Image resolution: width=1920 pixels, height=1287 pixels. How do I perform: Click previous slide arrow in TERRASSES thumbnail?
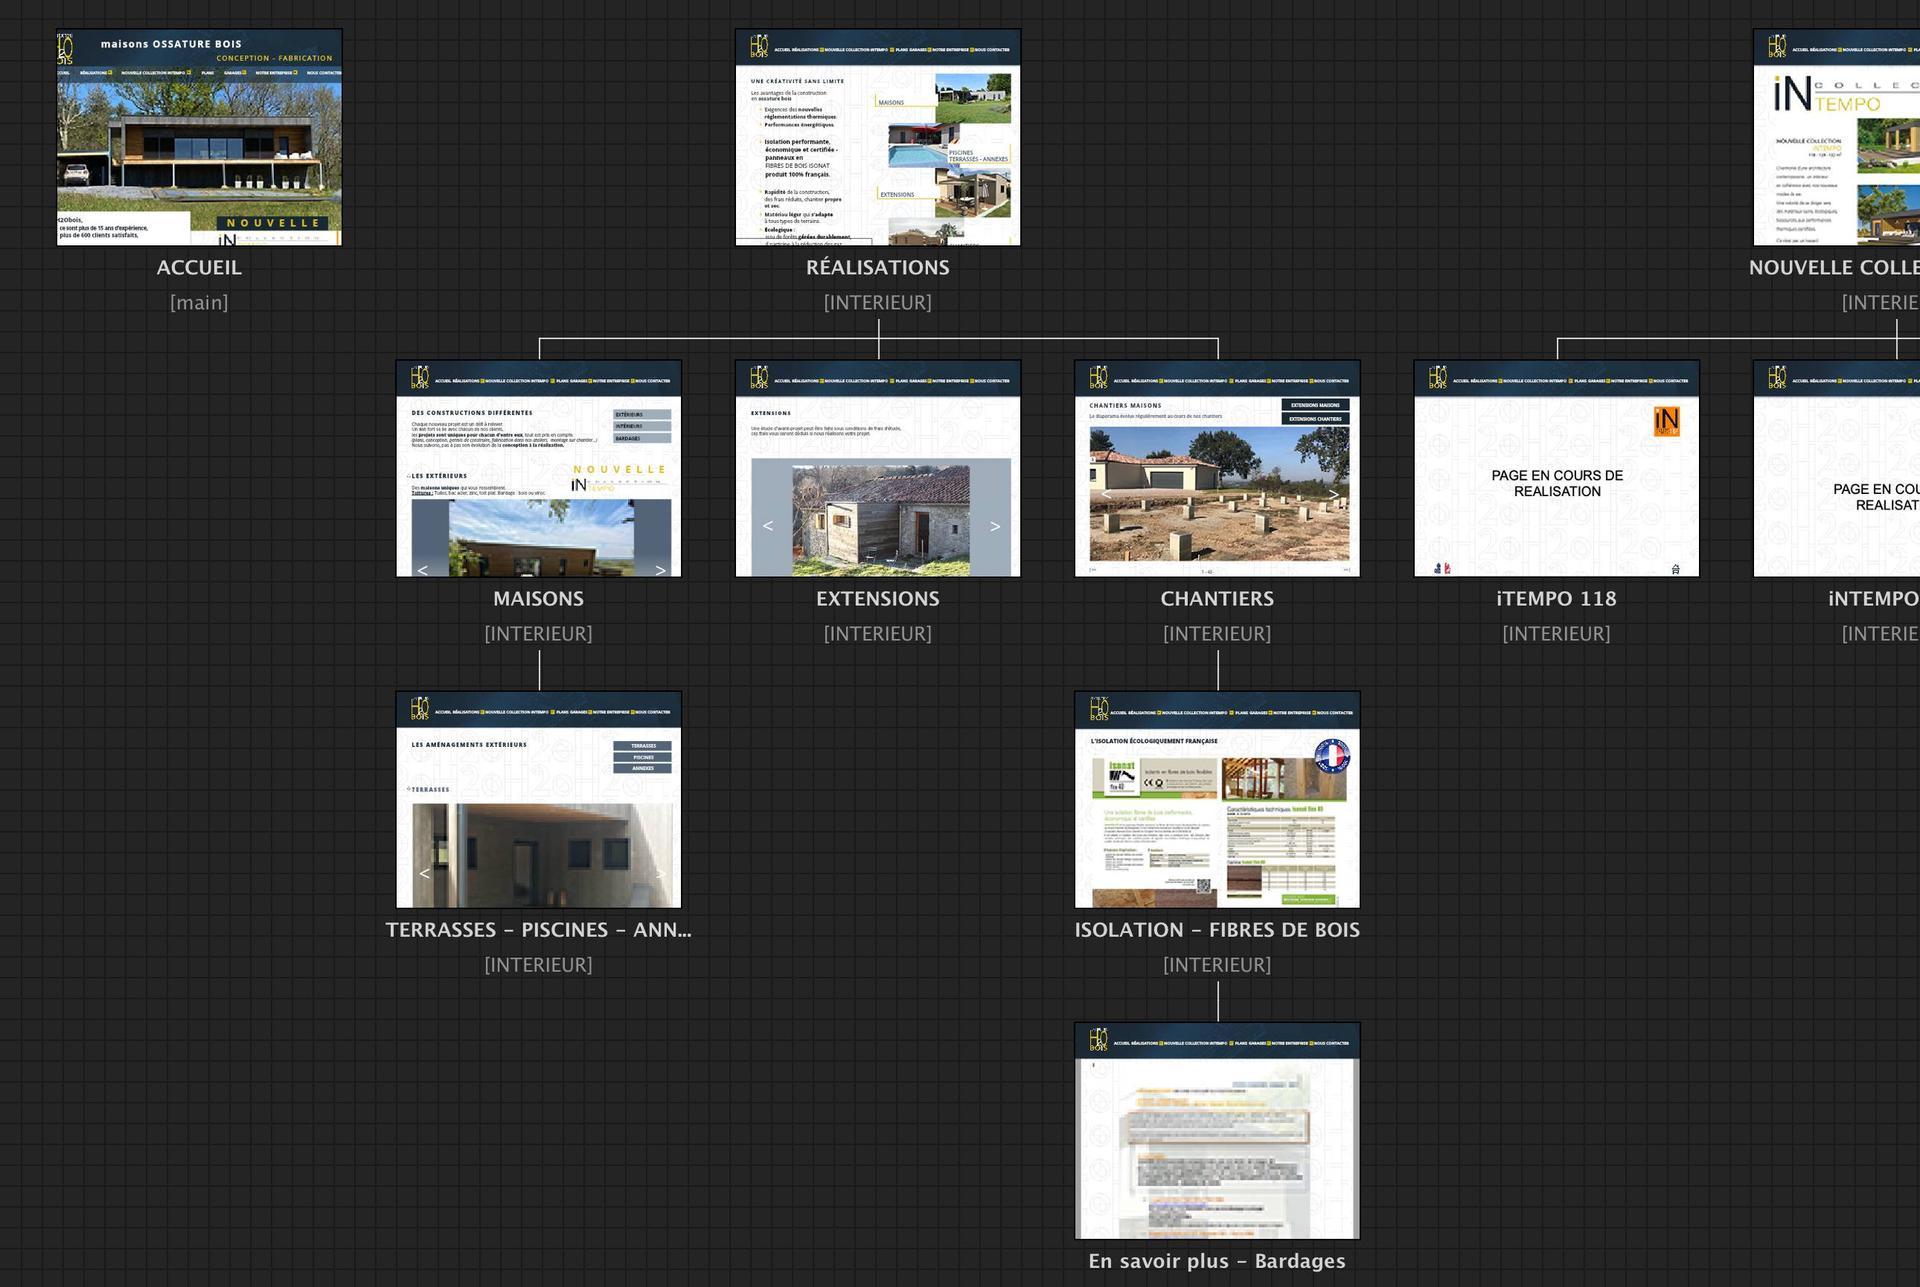click(x=424, y=873)
